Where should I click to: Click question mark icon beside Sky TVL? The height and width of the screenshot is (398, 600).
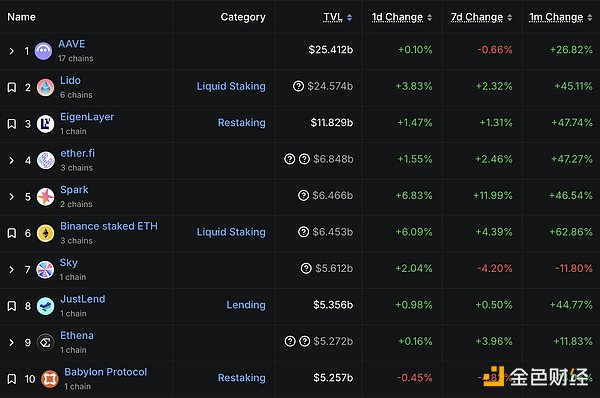click(306, 268)
